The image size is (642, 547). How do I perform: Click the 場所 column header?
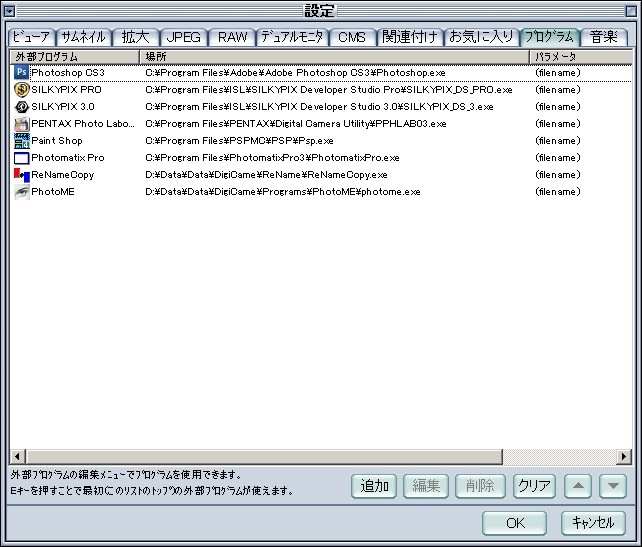point(335,57)
